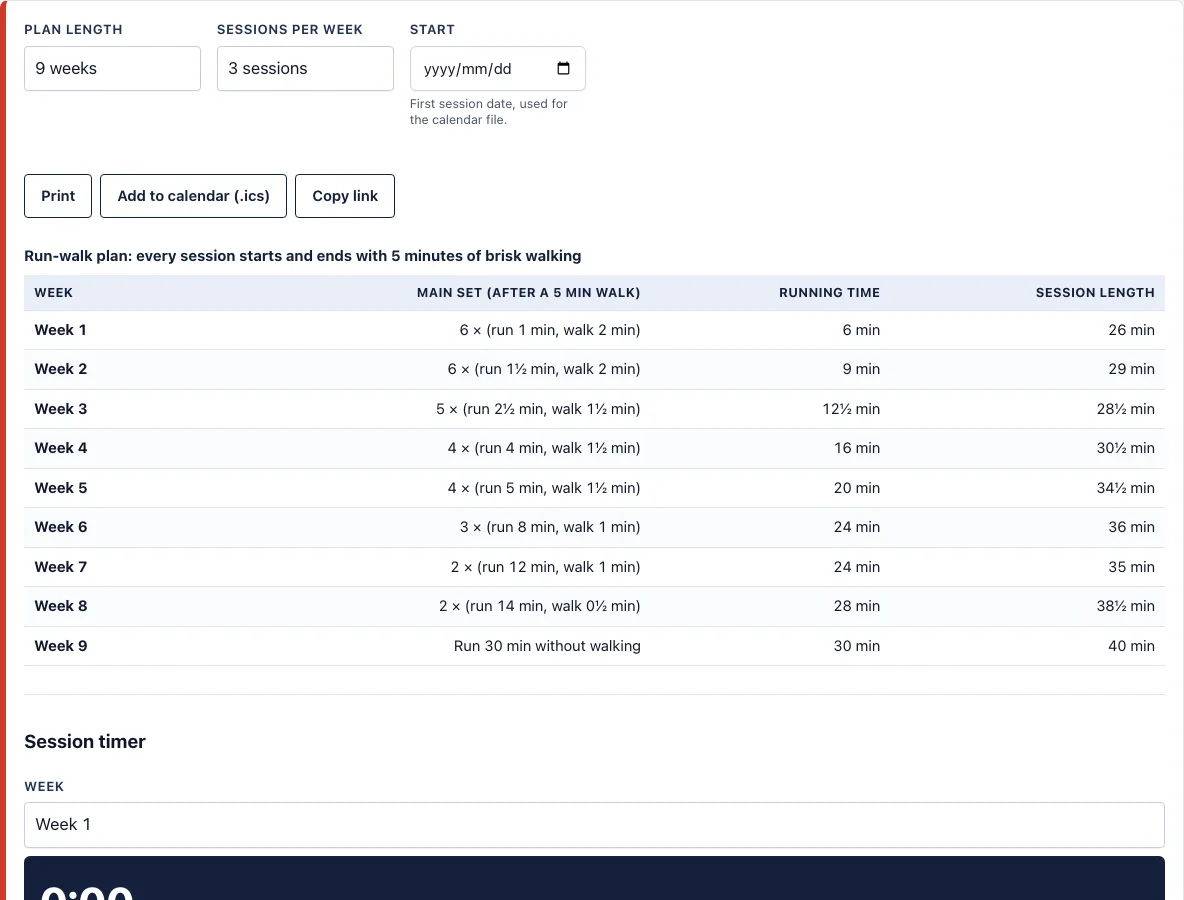
Task: Click the '28 min' running time cell
Action: 857,606
